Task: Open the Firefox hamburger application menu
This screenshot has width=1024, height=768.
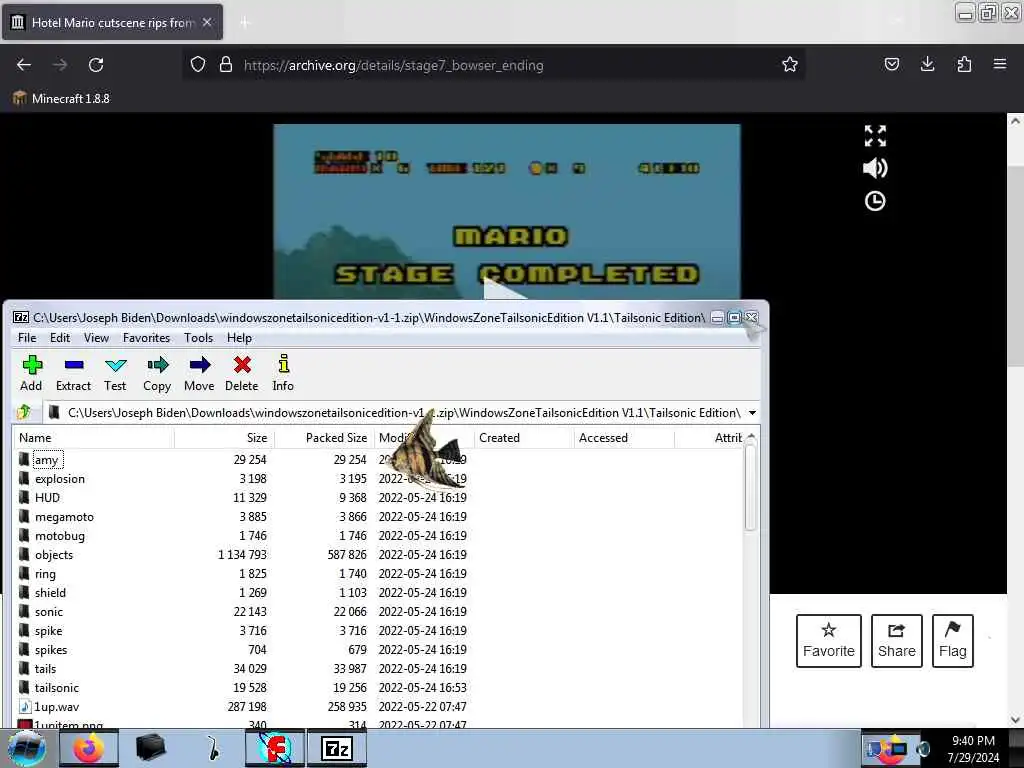Action: click(x=1000, y=65)
